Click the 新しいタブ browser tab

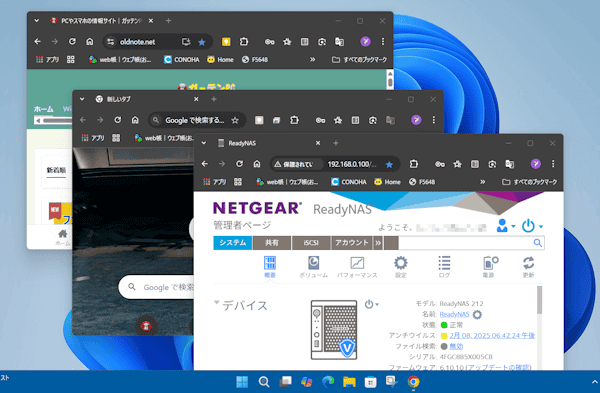[x=147, y=99]
